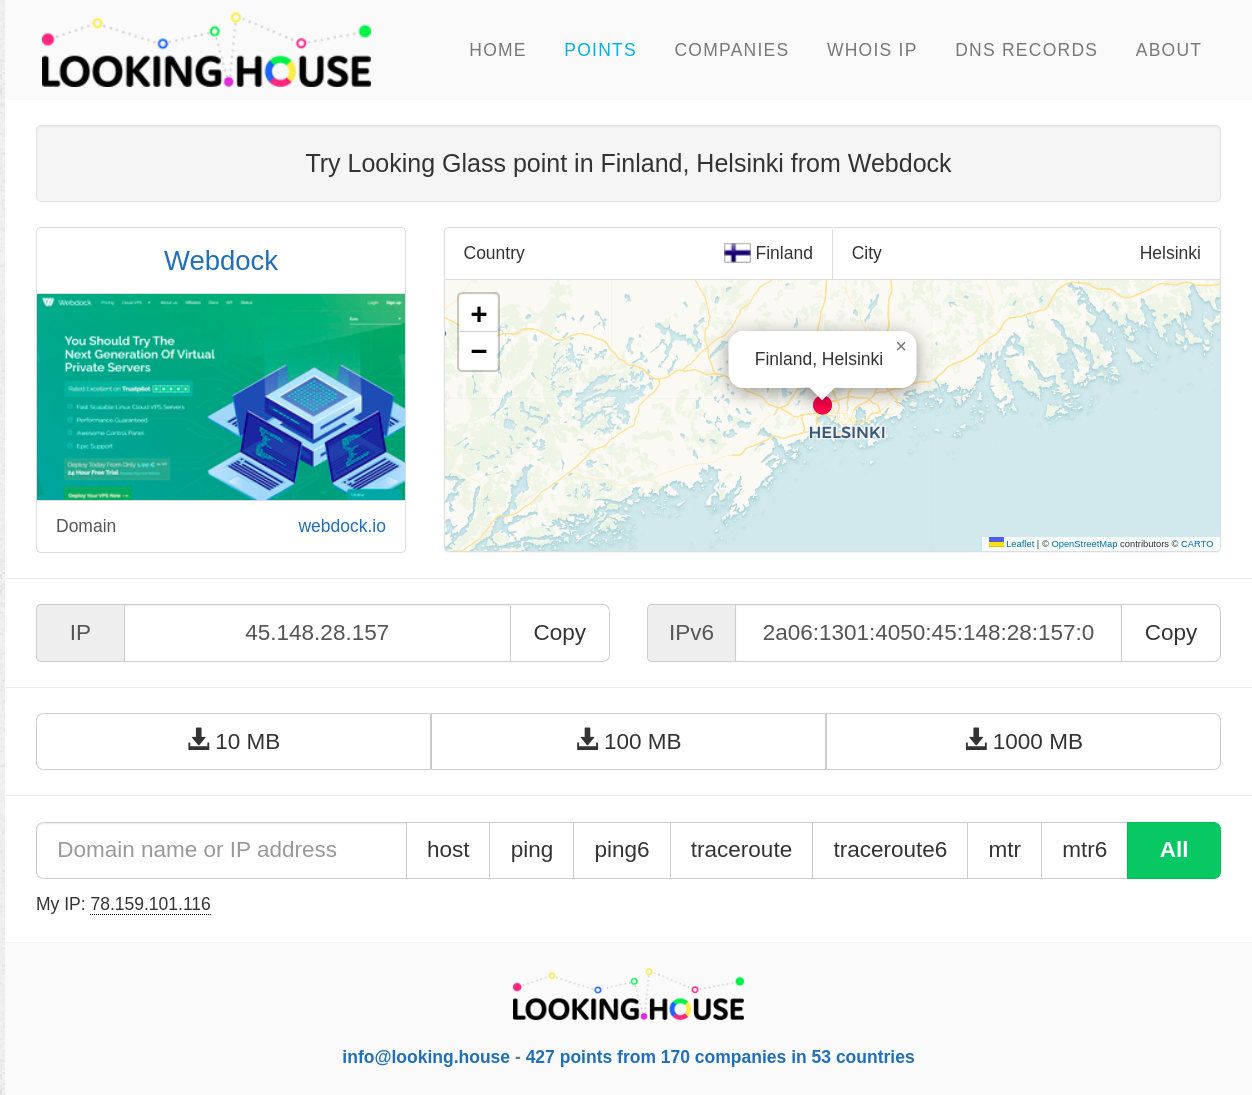
Task: Visit the ABOUT page
Action: pos(1168,50)
